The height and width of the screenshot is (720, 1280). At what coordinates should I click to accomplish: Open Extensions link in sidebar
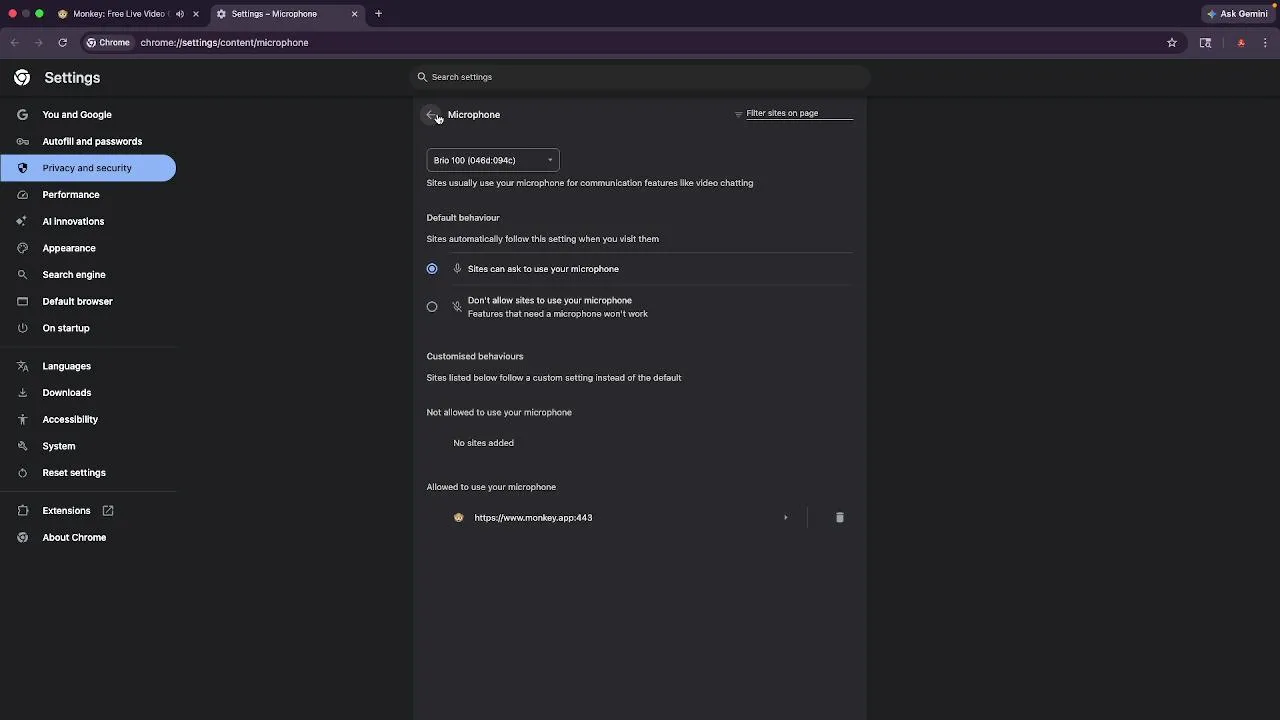point(66,511)
